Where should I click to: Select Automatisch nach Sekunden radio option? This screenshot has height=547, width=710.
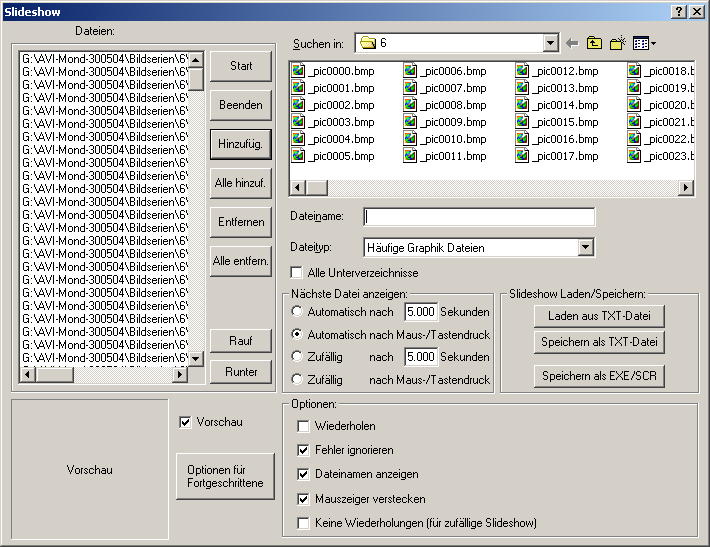point(297,312)
